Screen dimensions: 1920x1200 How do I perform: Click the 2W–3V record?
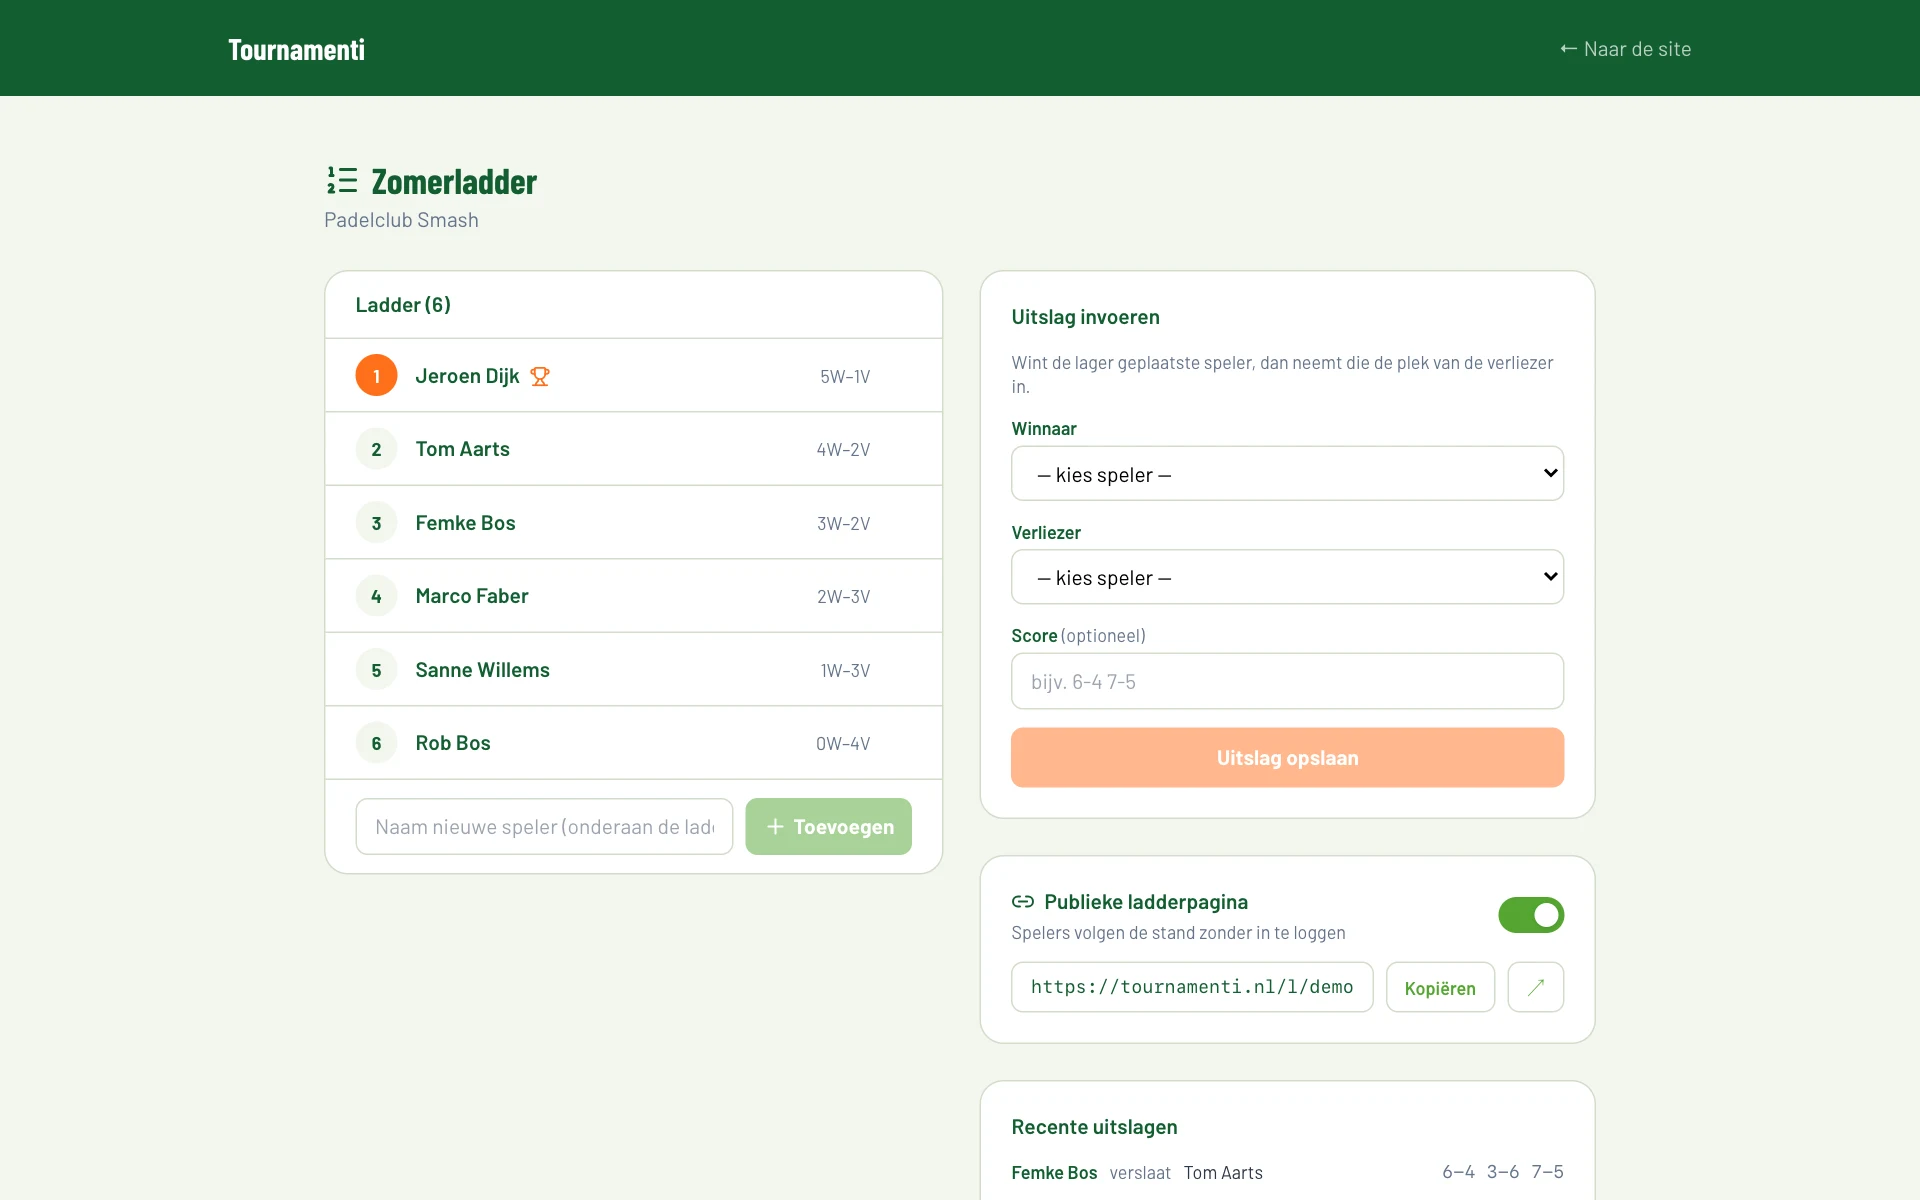(843, 597)
